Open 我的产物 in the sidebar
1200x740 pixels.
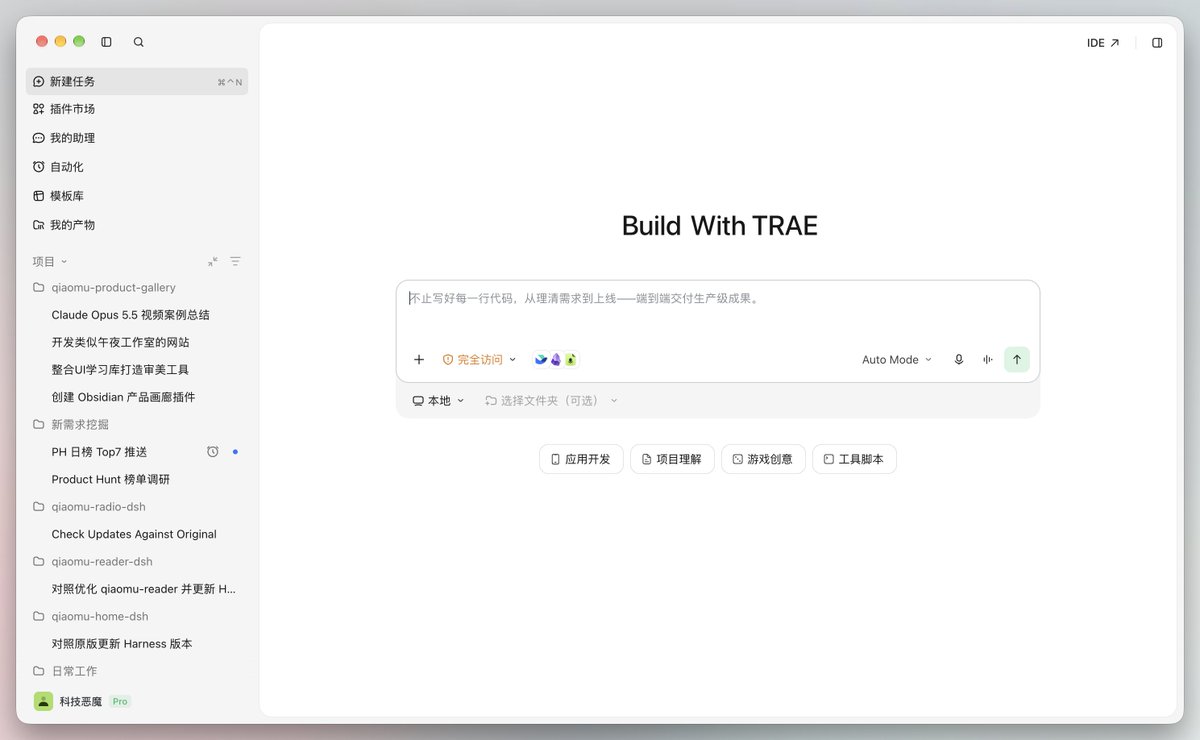137,225
